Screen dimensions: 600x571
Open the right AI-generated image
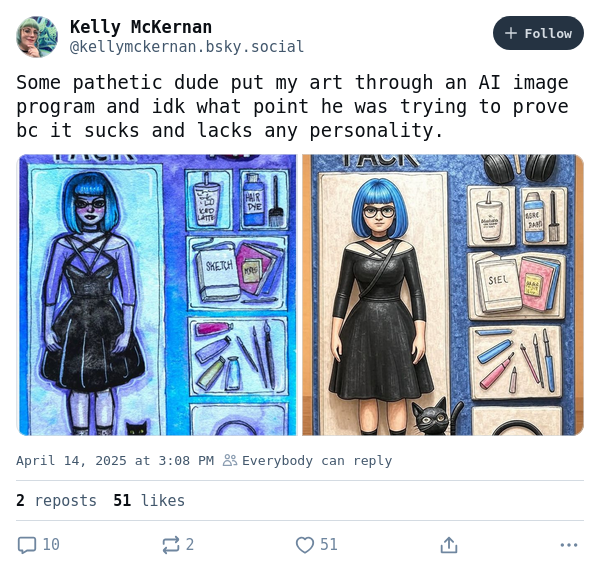pos(443,295)
